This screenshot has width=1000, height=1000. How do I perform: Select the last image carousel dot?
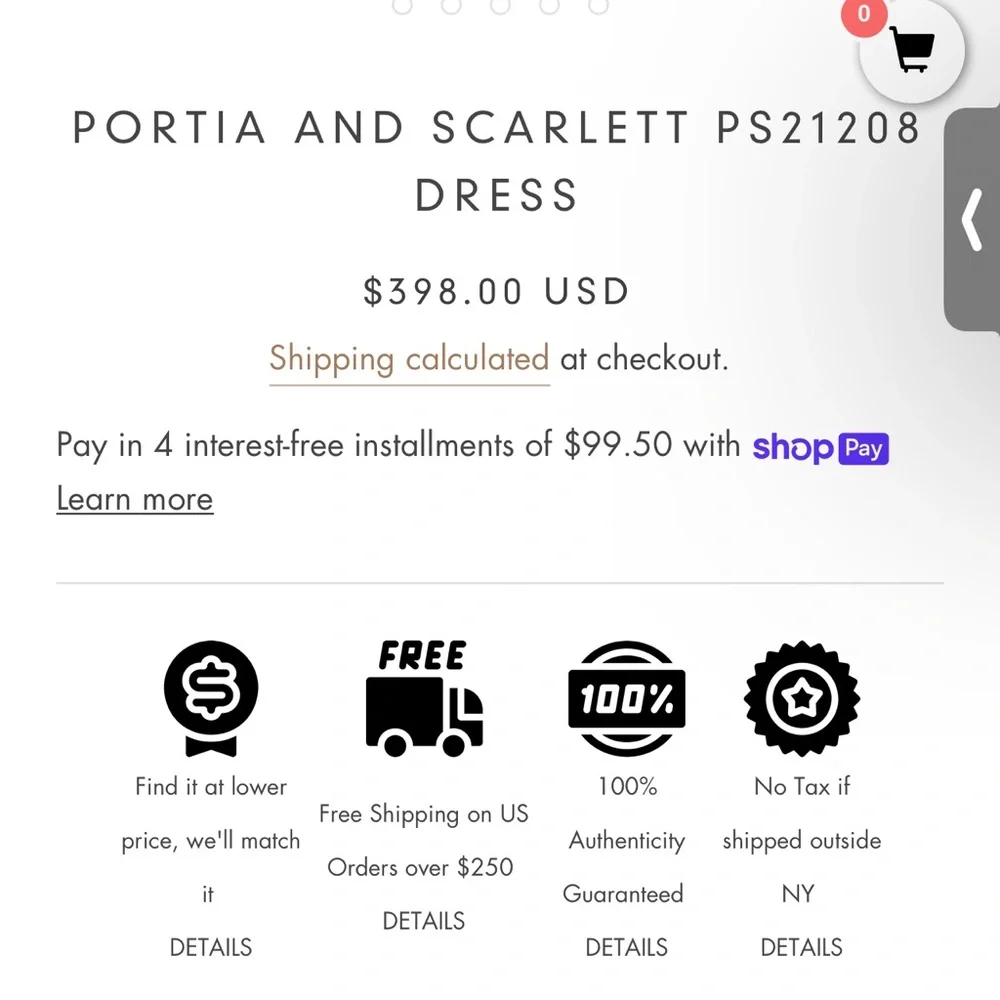598,6
